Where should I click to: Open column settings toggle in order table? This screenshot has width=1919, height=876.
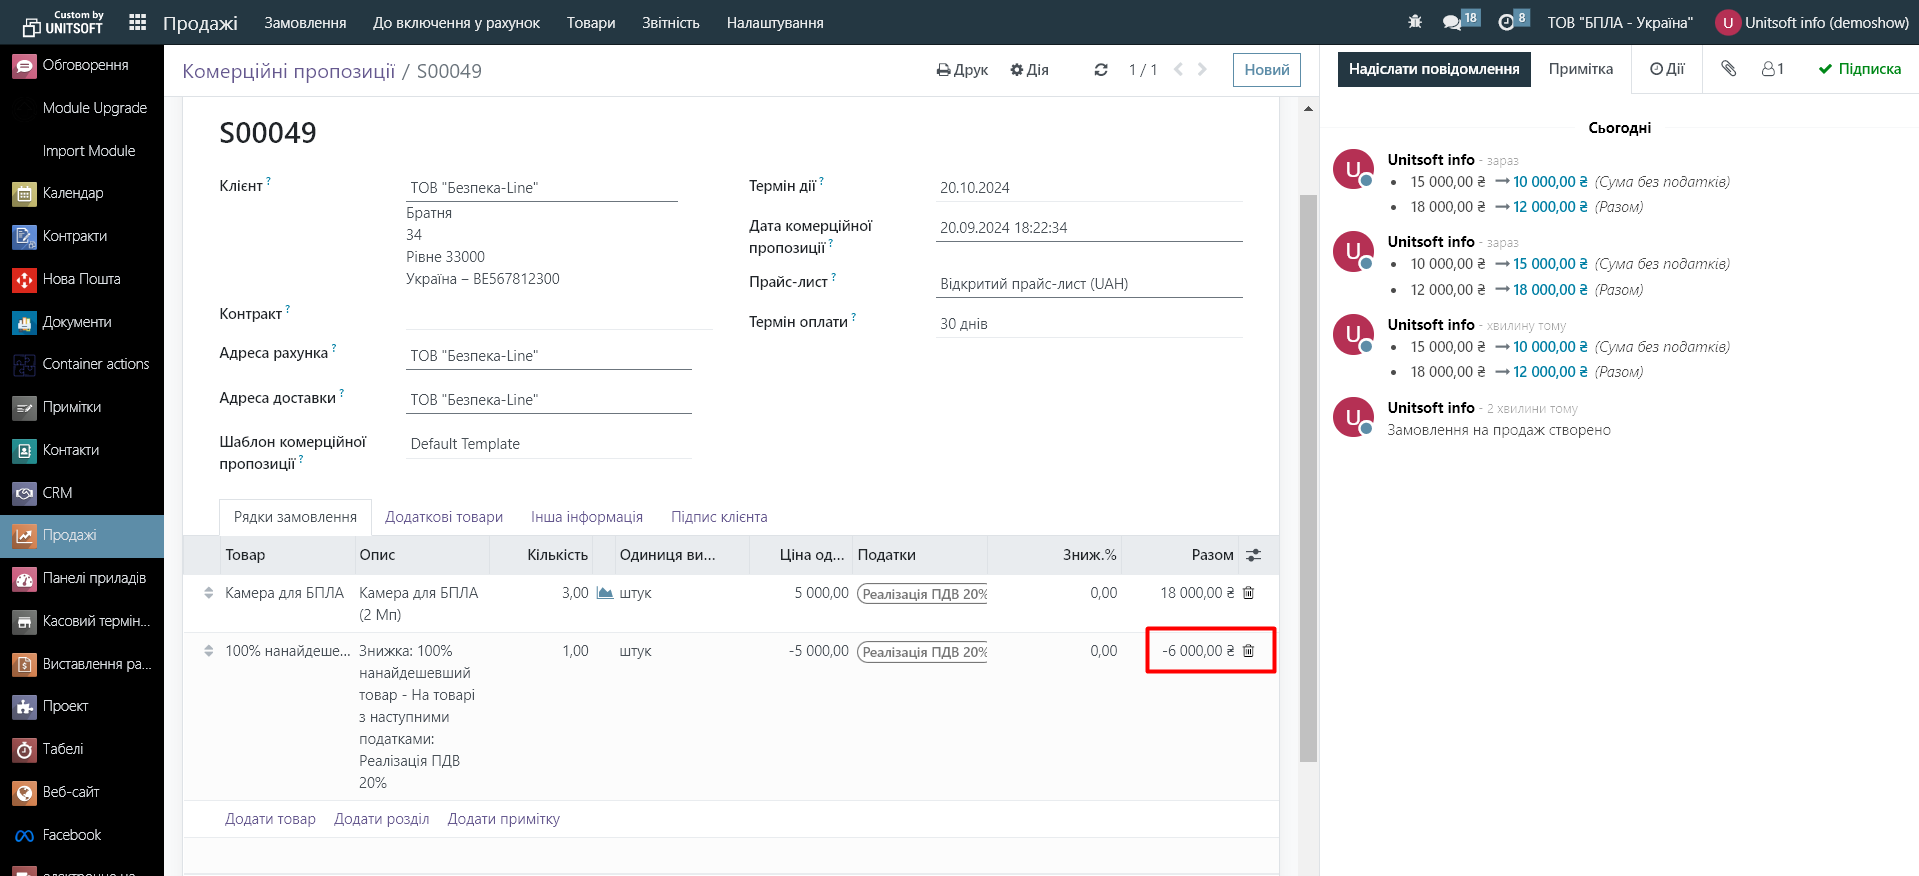1253,555
